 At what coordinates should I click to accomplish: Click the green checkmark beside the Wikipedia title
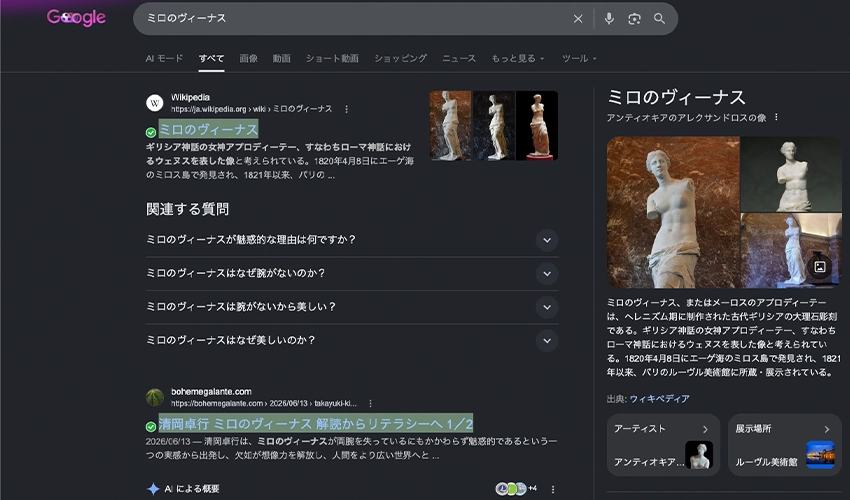click(x=151, y=132)
